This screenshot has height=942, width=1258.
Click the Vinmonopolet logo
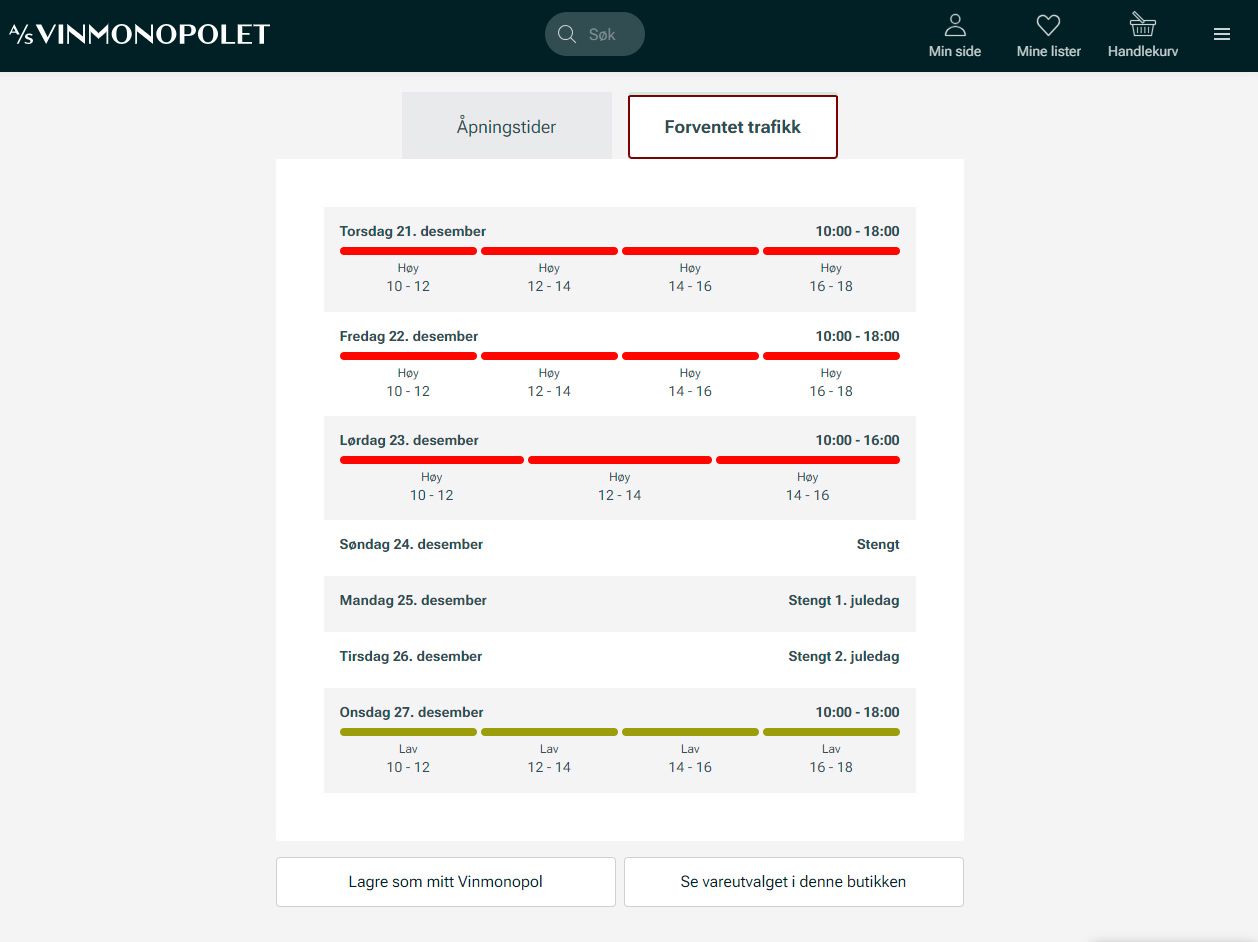click(x=140, y=34)
